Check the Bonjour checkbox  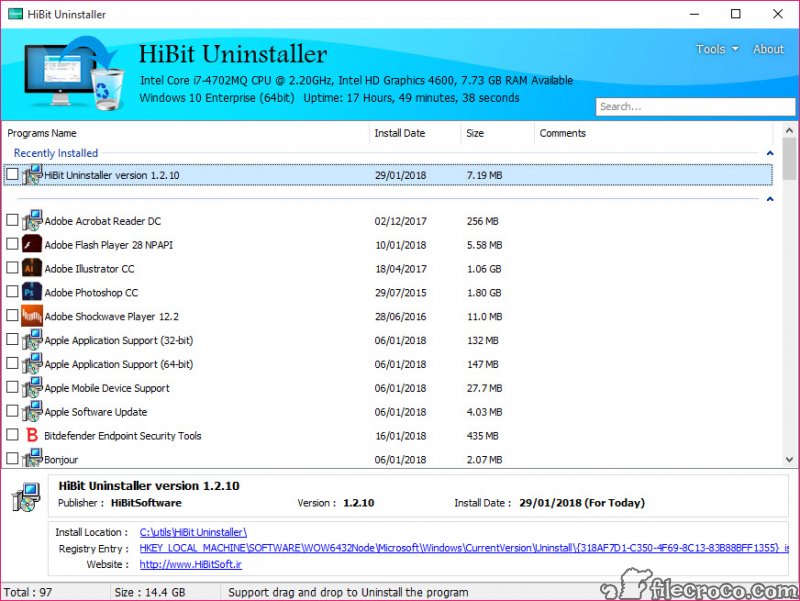pos(12,459)
